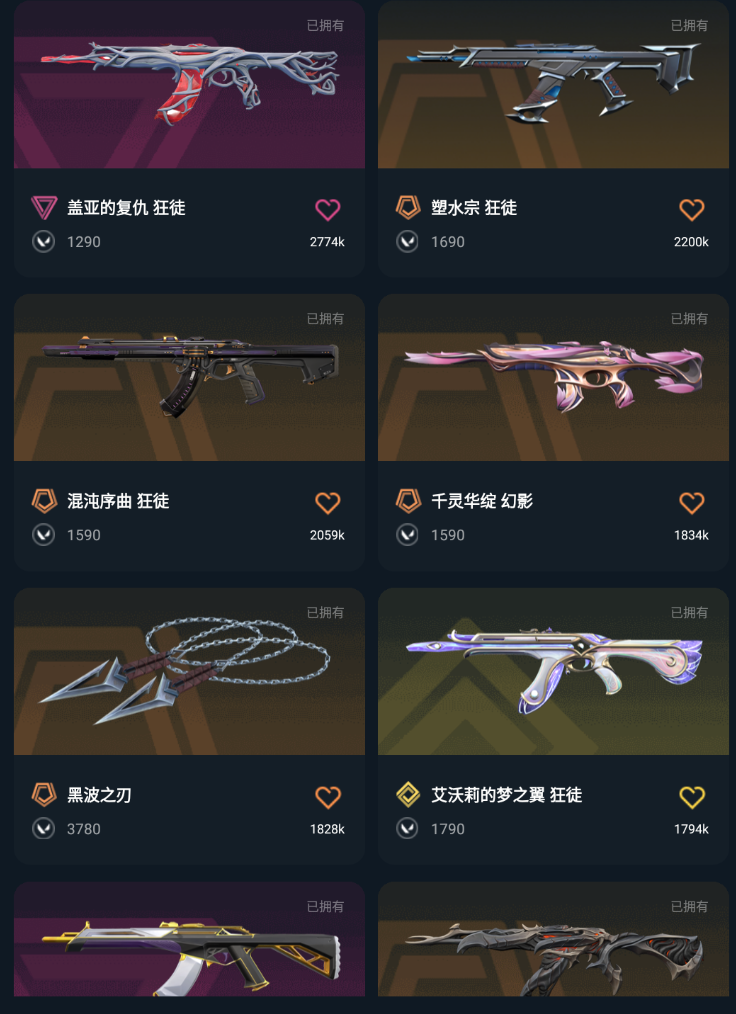Toggle favorite heart on 盖亚的复仇 狂徒
The width and height of the screenshot is (736, 1014).
[327, 209]
